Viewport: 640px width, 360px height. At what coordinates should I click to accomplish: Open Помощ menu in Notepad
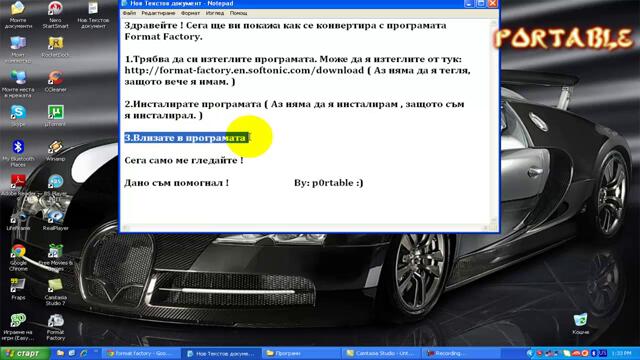coord(238,13)
